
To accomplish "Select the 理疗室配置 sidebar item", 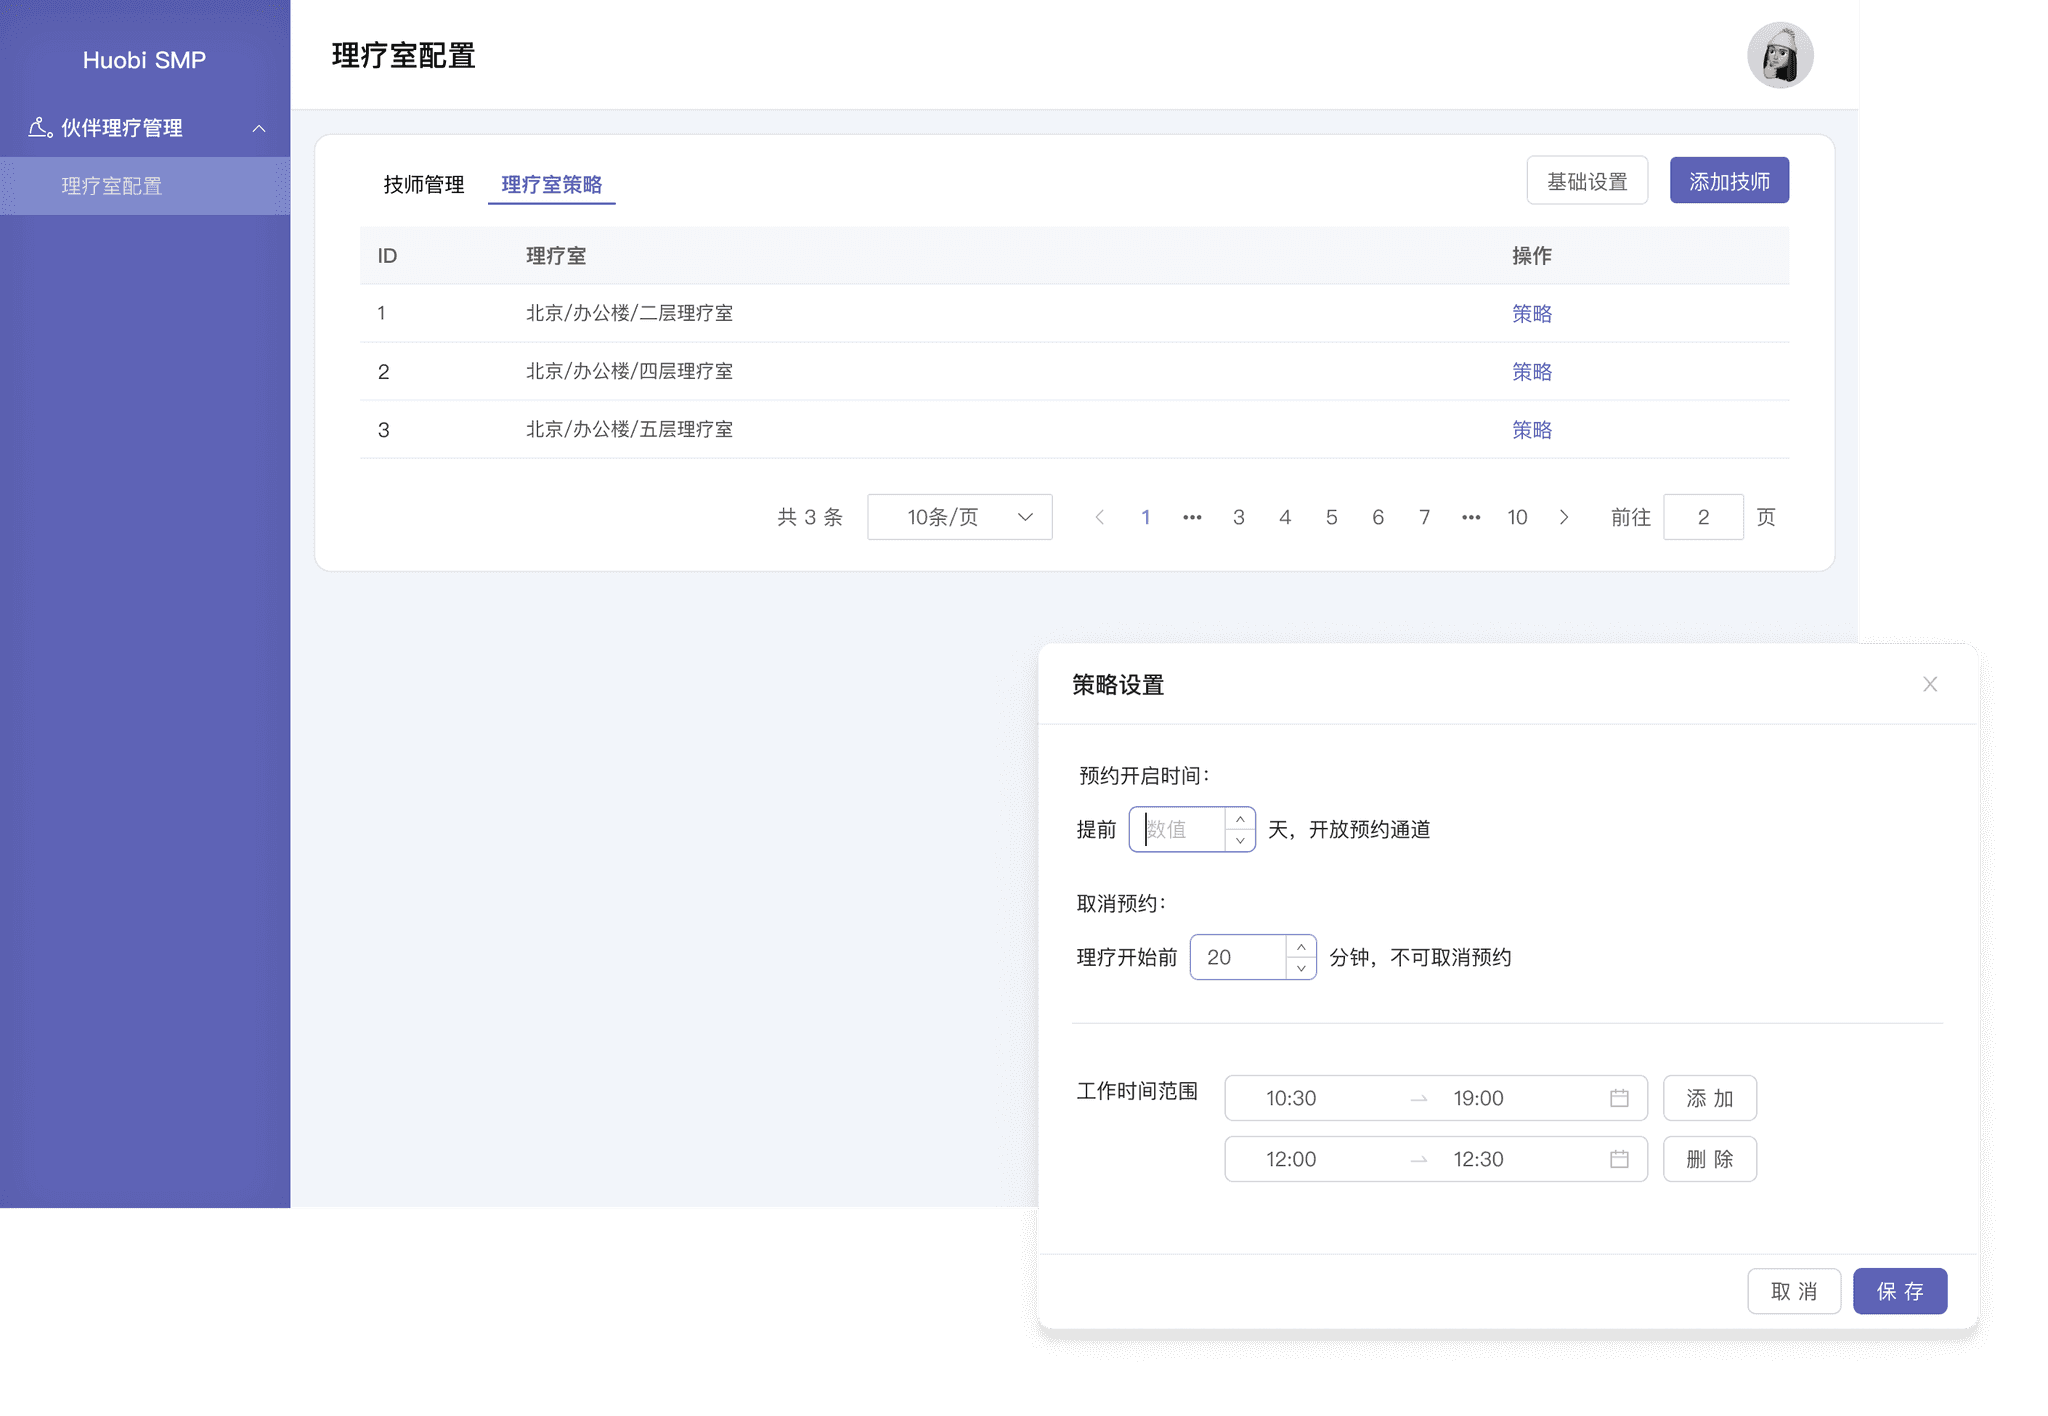I will [x=112, y=186].
